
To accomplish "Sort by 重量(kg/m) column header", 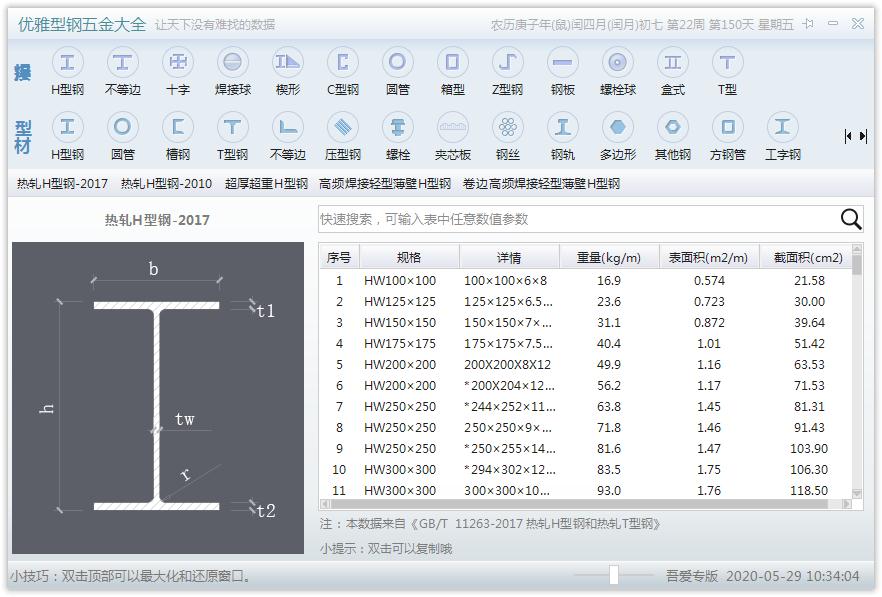I will coord(609,257).
